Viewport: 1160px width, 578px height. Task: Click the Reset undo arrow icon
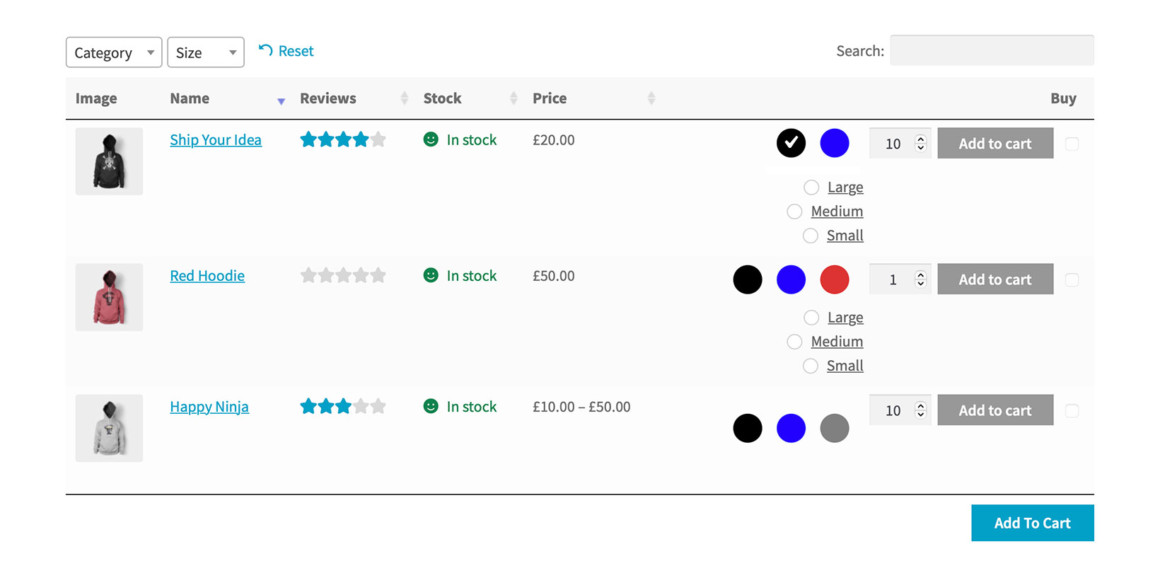click(x=266, y=50)
